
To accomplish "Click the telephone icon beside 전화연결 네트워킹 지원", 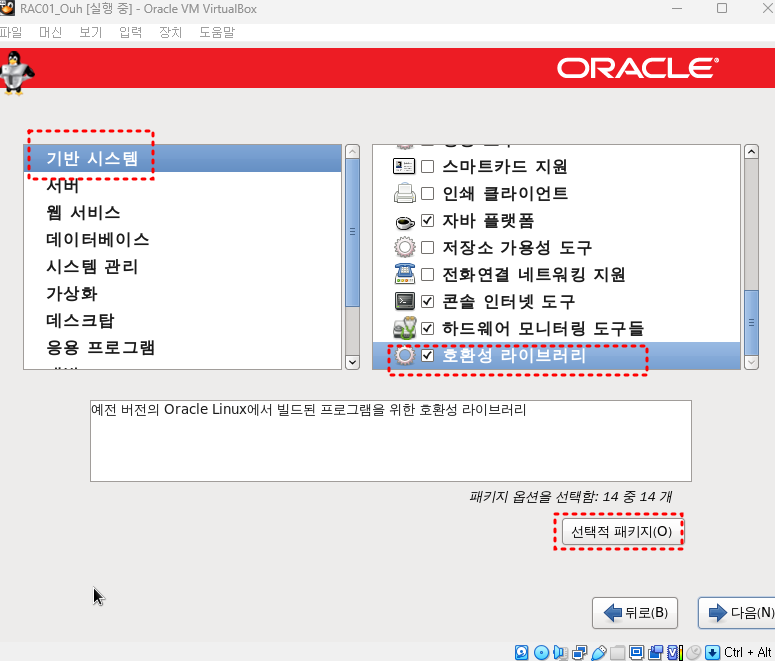I will pos(404,274).
